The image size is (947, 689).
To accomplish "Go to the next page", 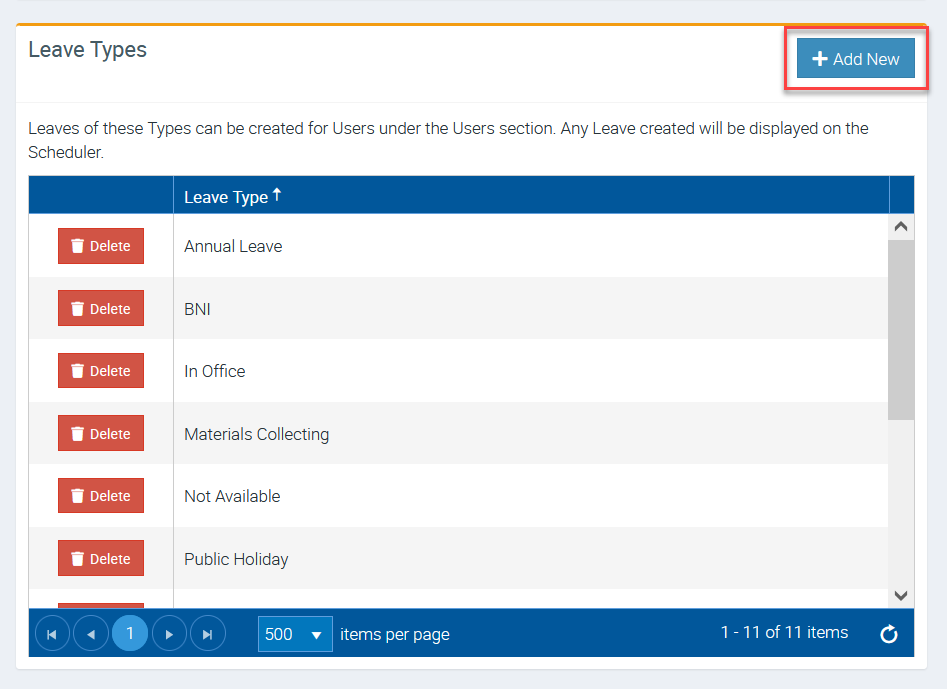I will [169, 634].
